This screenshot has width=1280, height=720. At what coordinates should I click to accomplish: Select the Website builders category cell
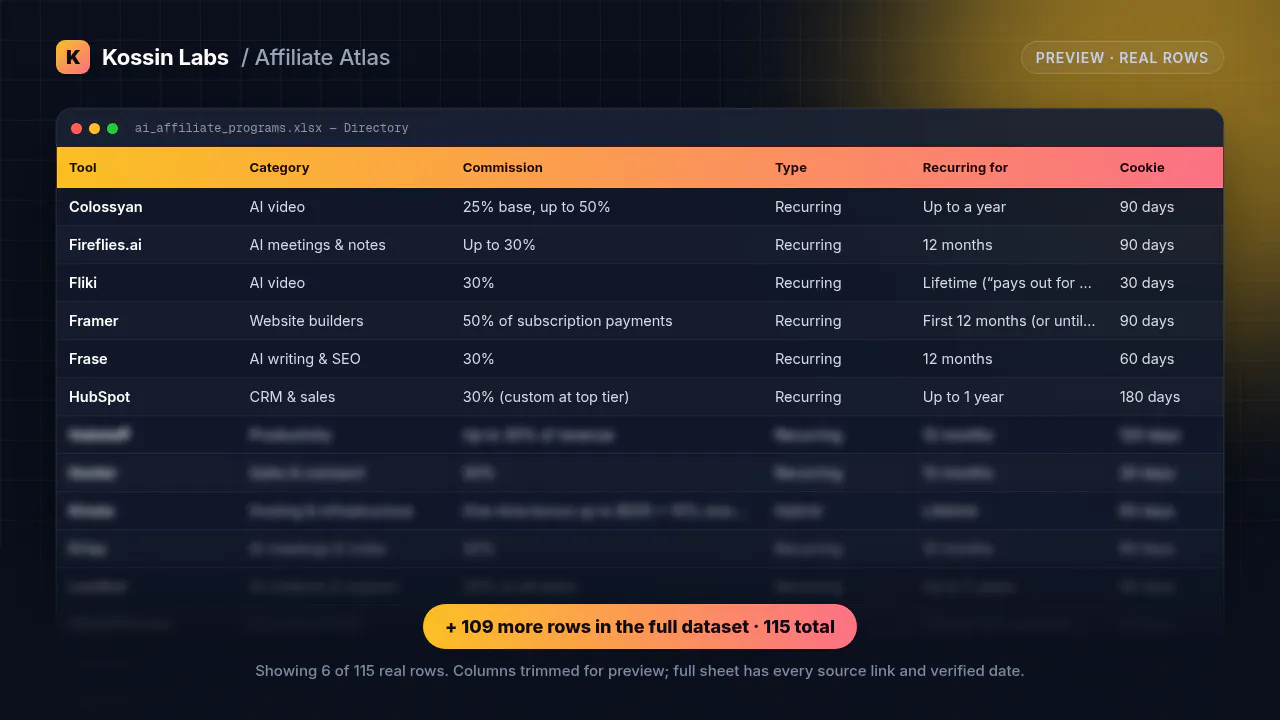[x=307, y=321]
